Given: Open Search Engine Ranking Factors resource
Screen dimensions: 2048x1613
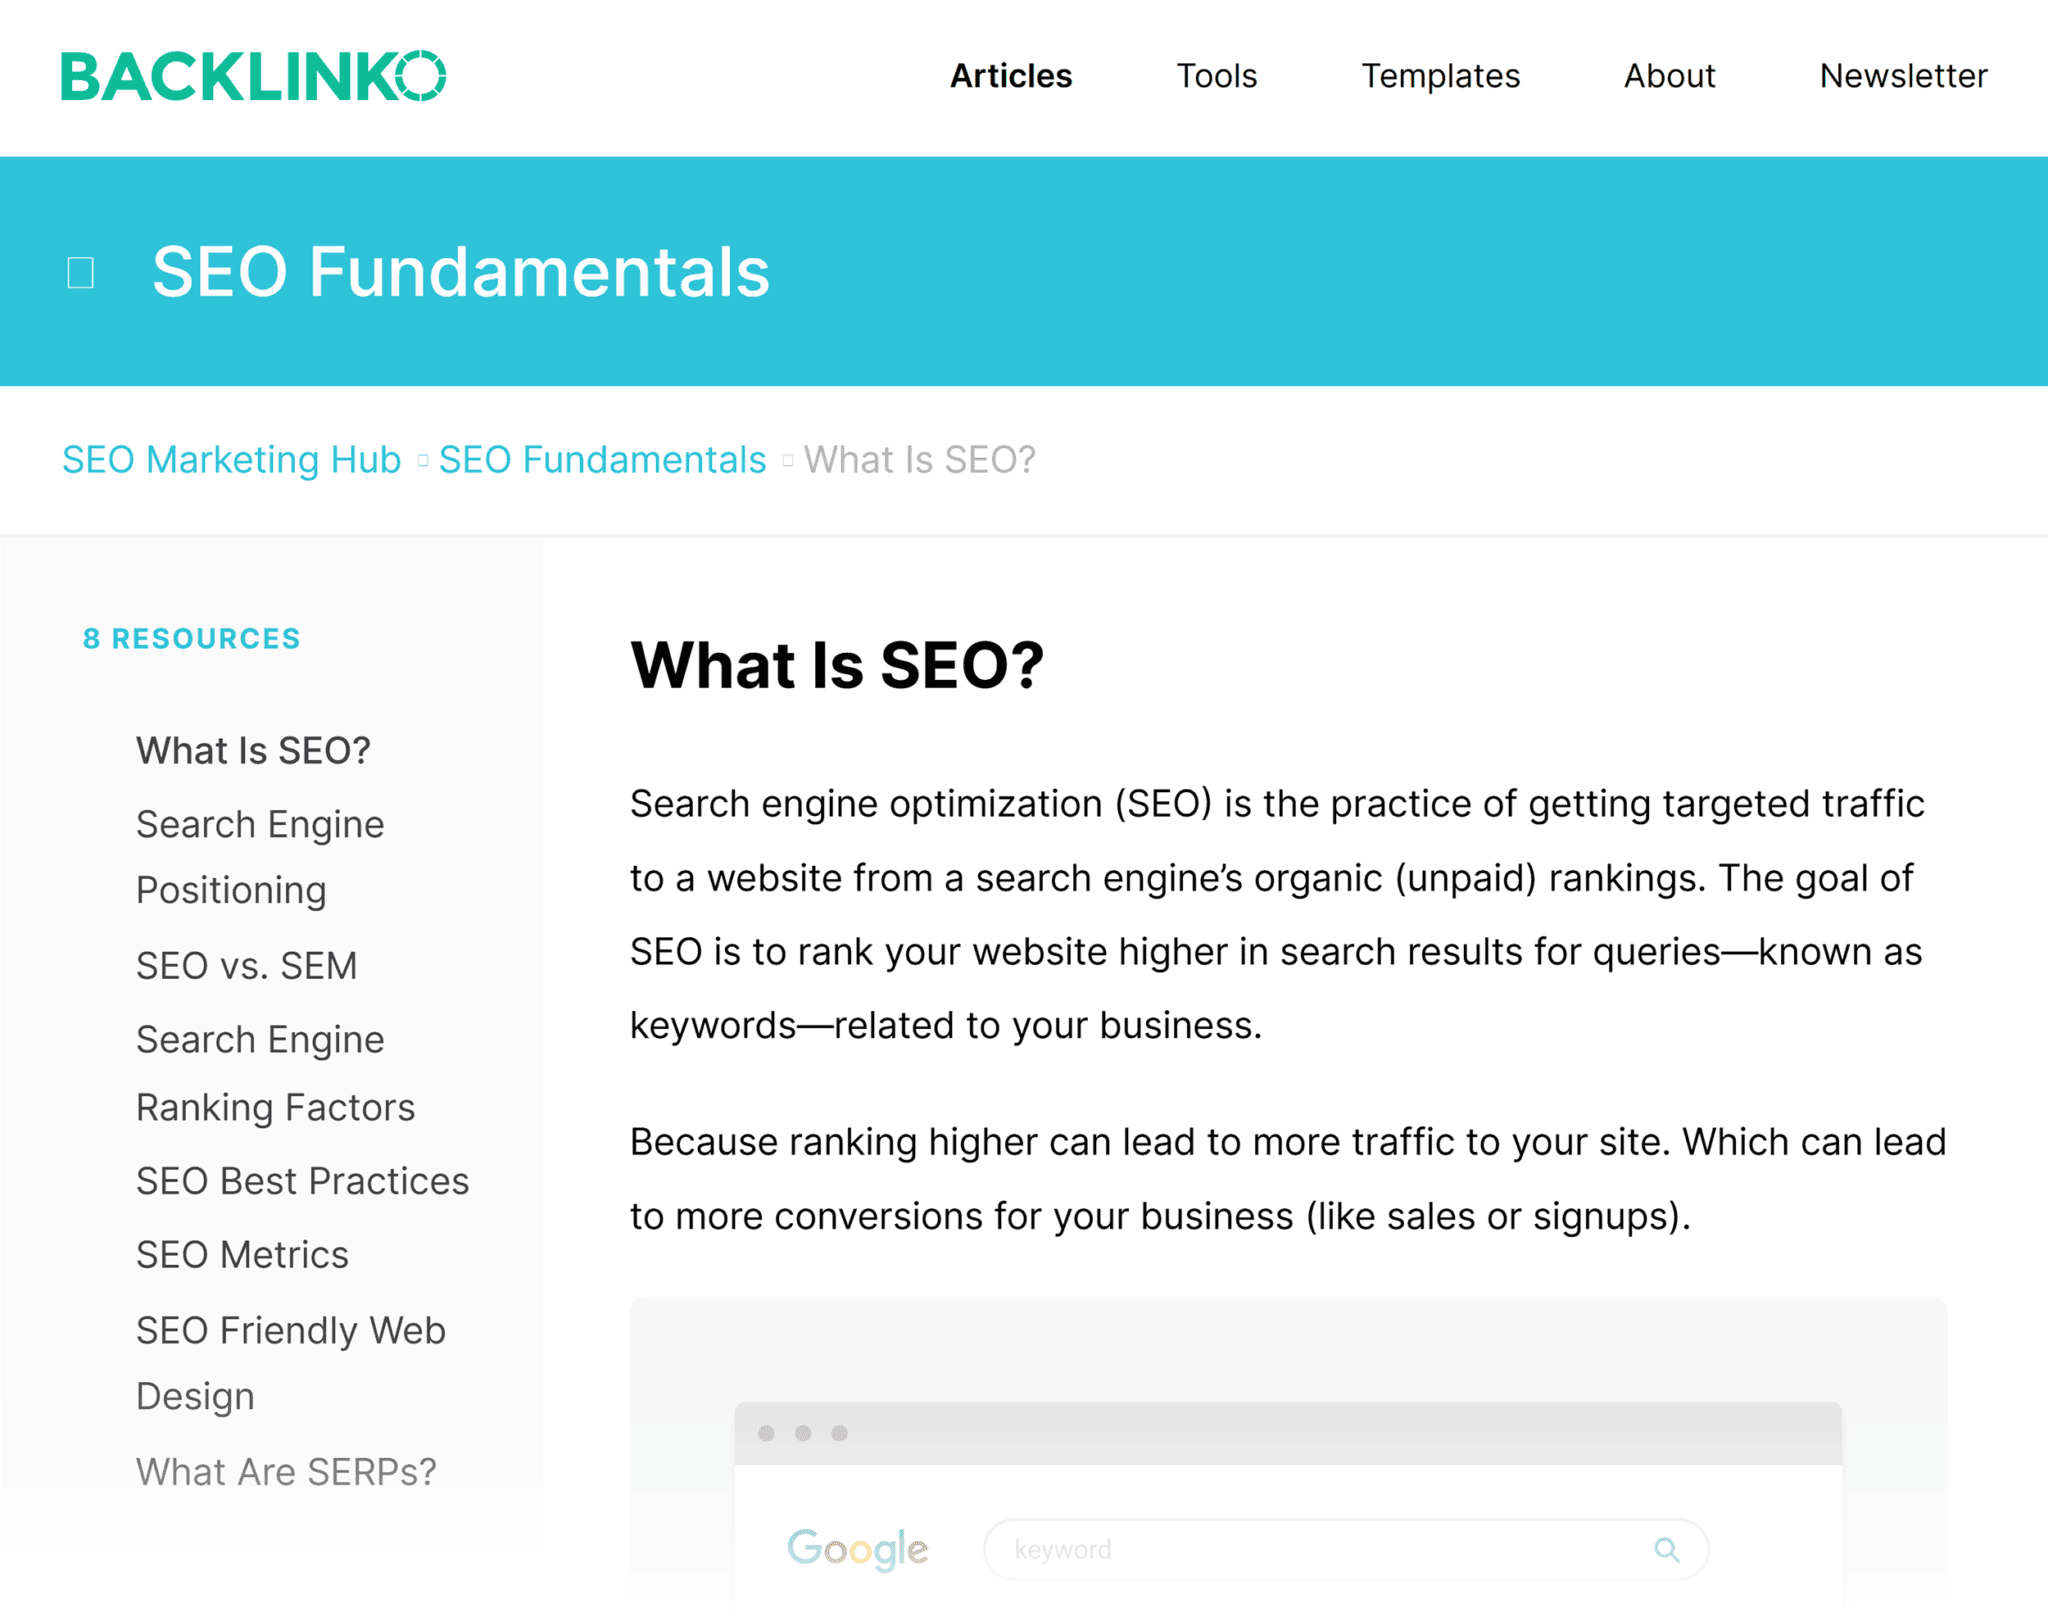Looking at the screenshot, I should click(274, 1072).
